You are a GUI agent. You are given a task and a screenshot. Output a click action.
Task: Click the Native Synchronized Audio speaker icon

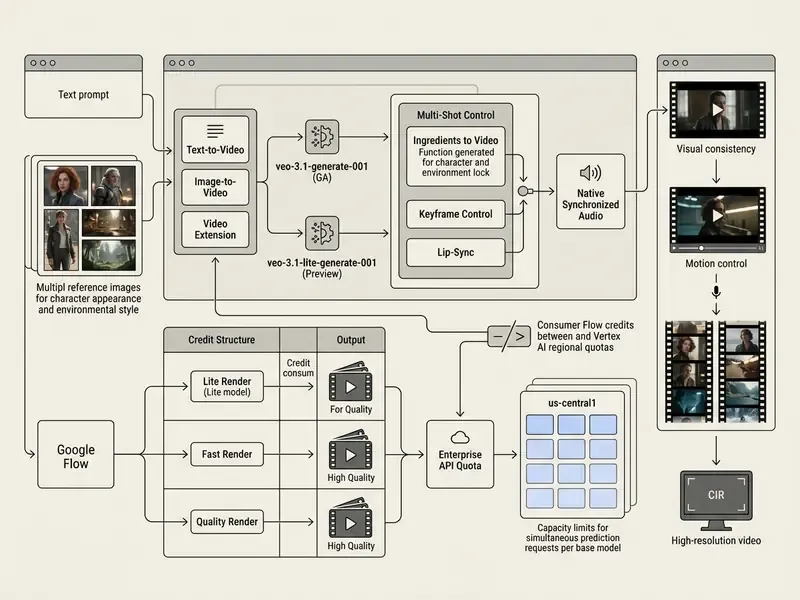tap(590, 173)
